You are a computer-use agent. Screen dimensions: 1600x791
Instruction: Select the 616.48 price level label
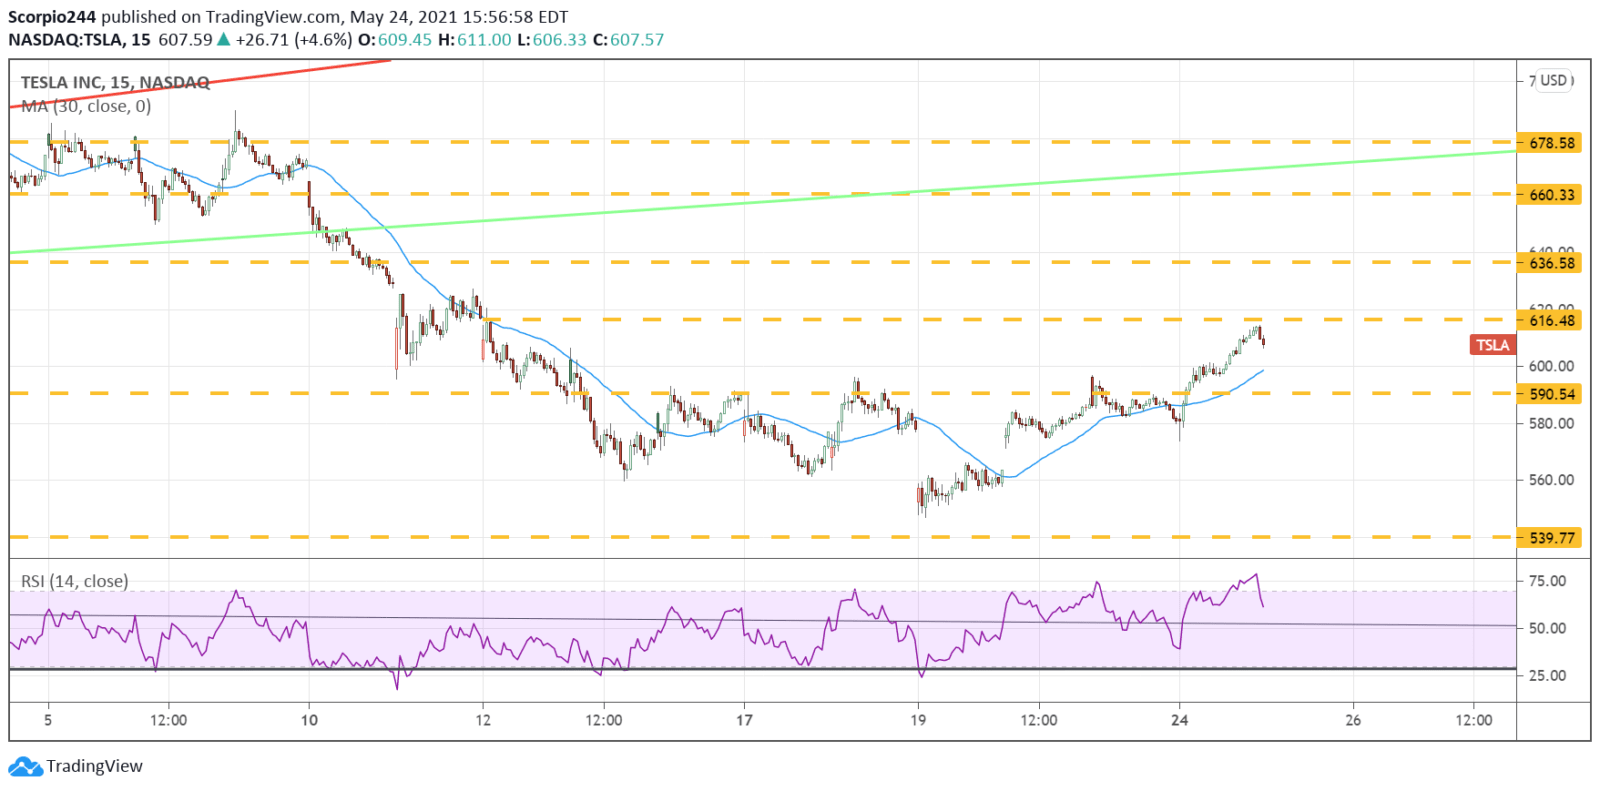(1549, 321)
